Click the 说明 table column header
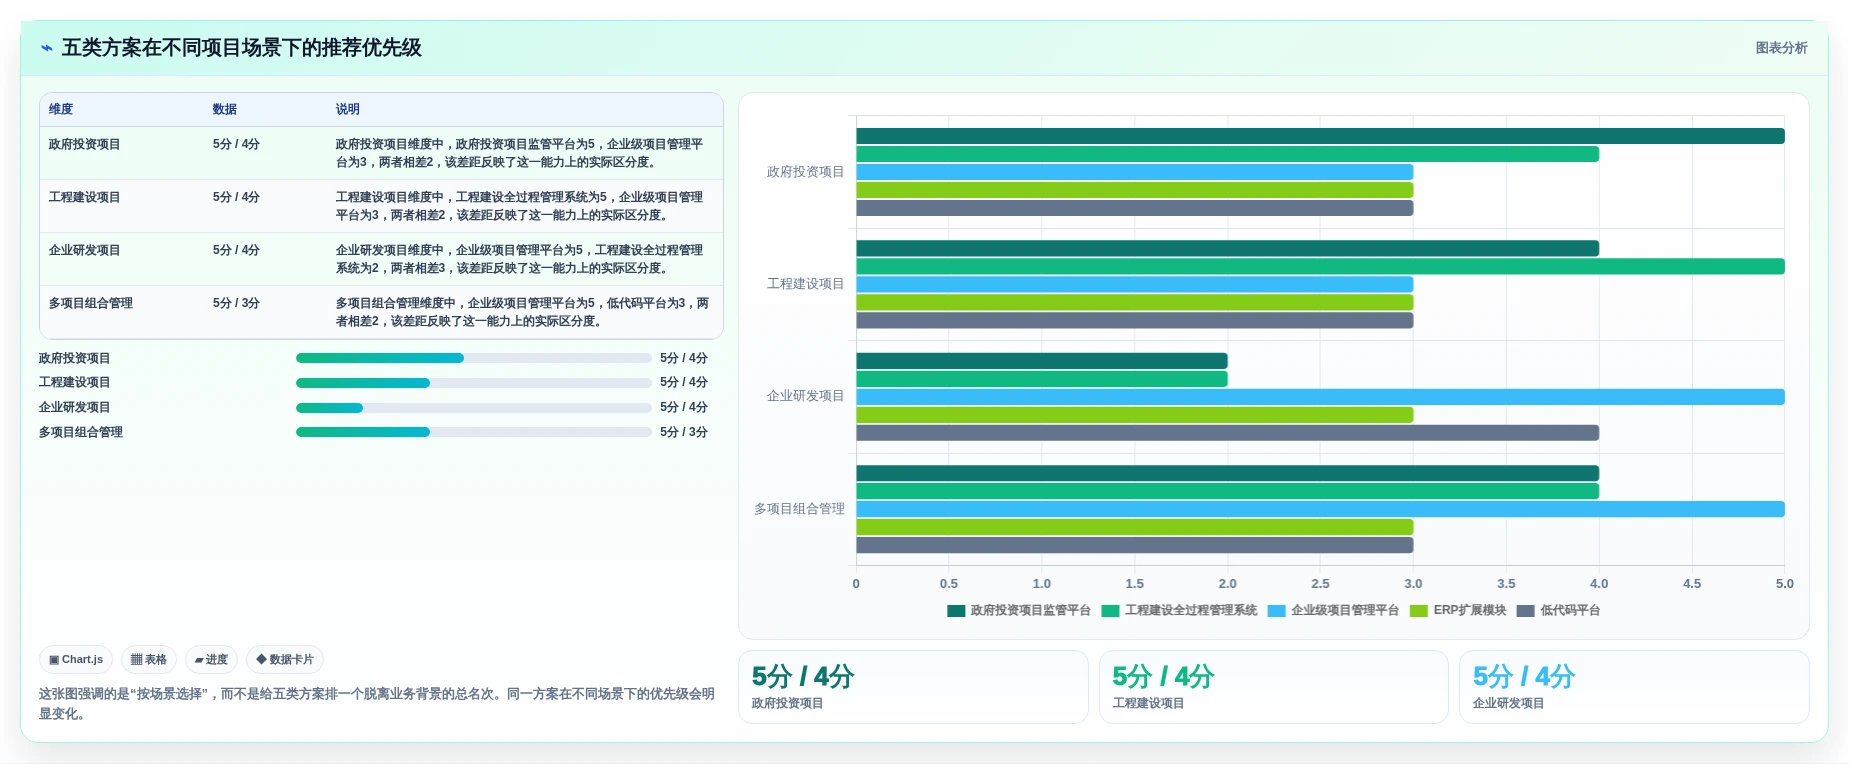 [x=348, y=109]
